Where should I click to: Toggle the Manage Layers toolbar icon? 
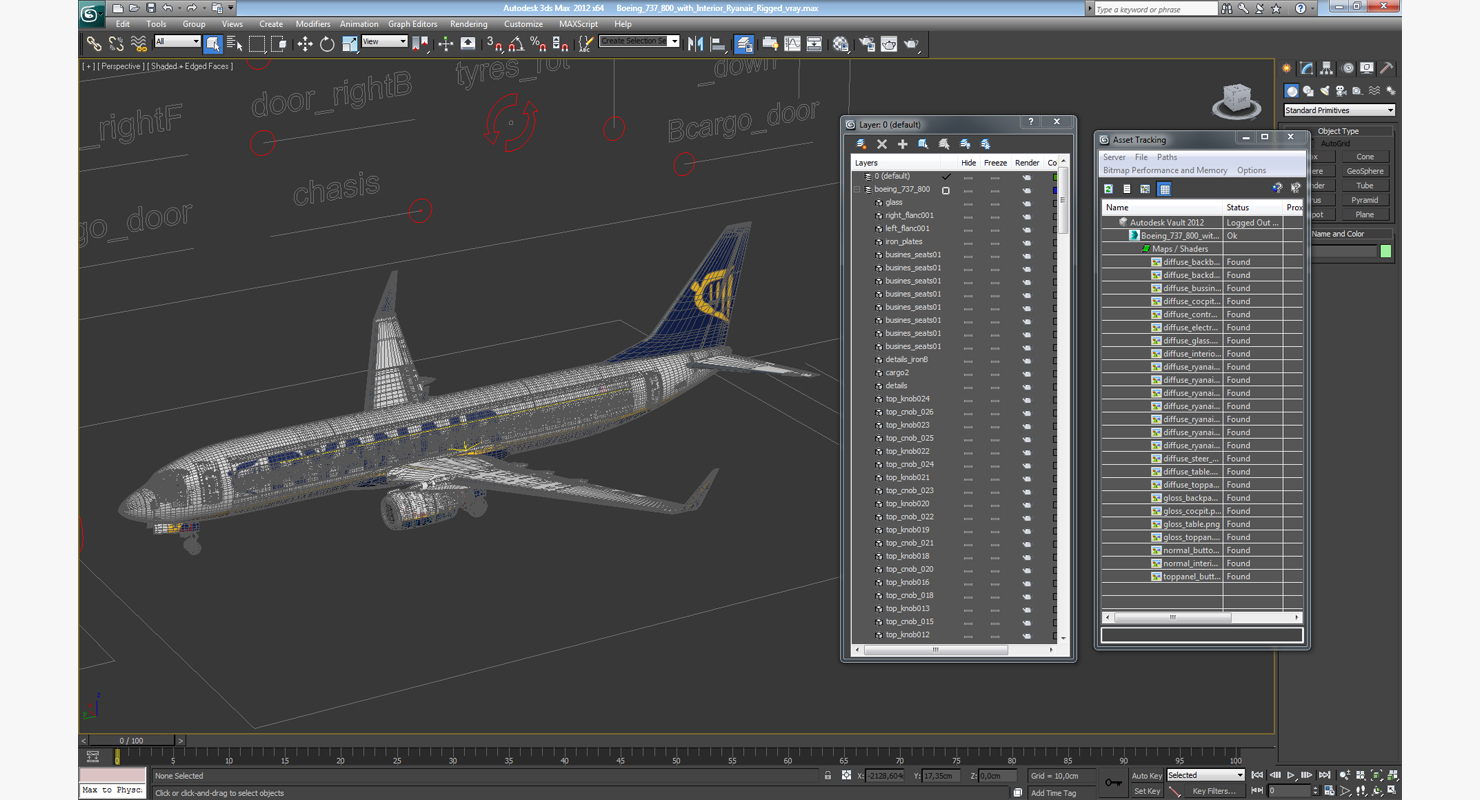point(744,43)
